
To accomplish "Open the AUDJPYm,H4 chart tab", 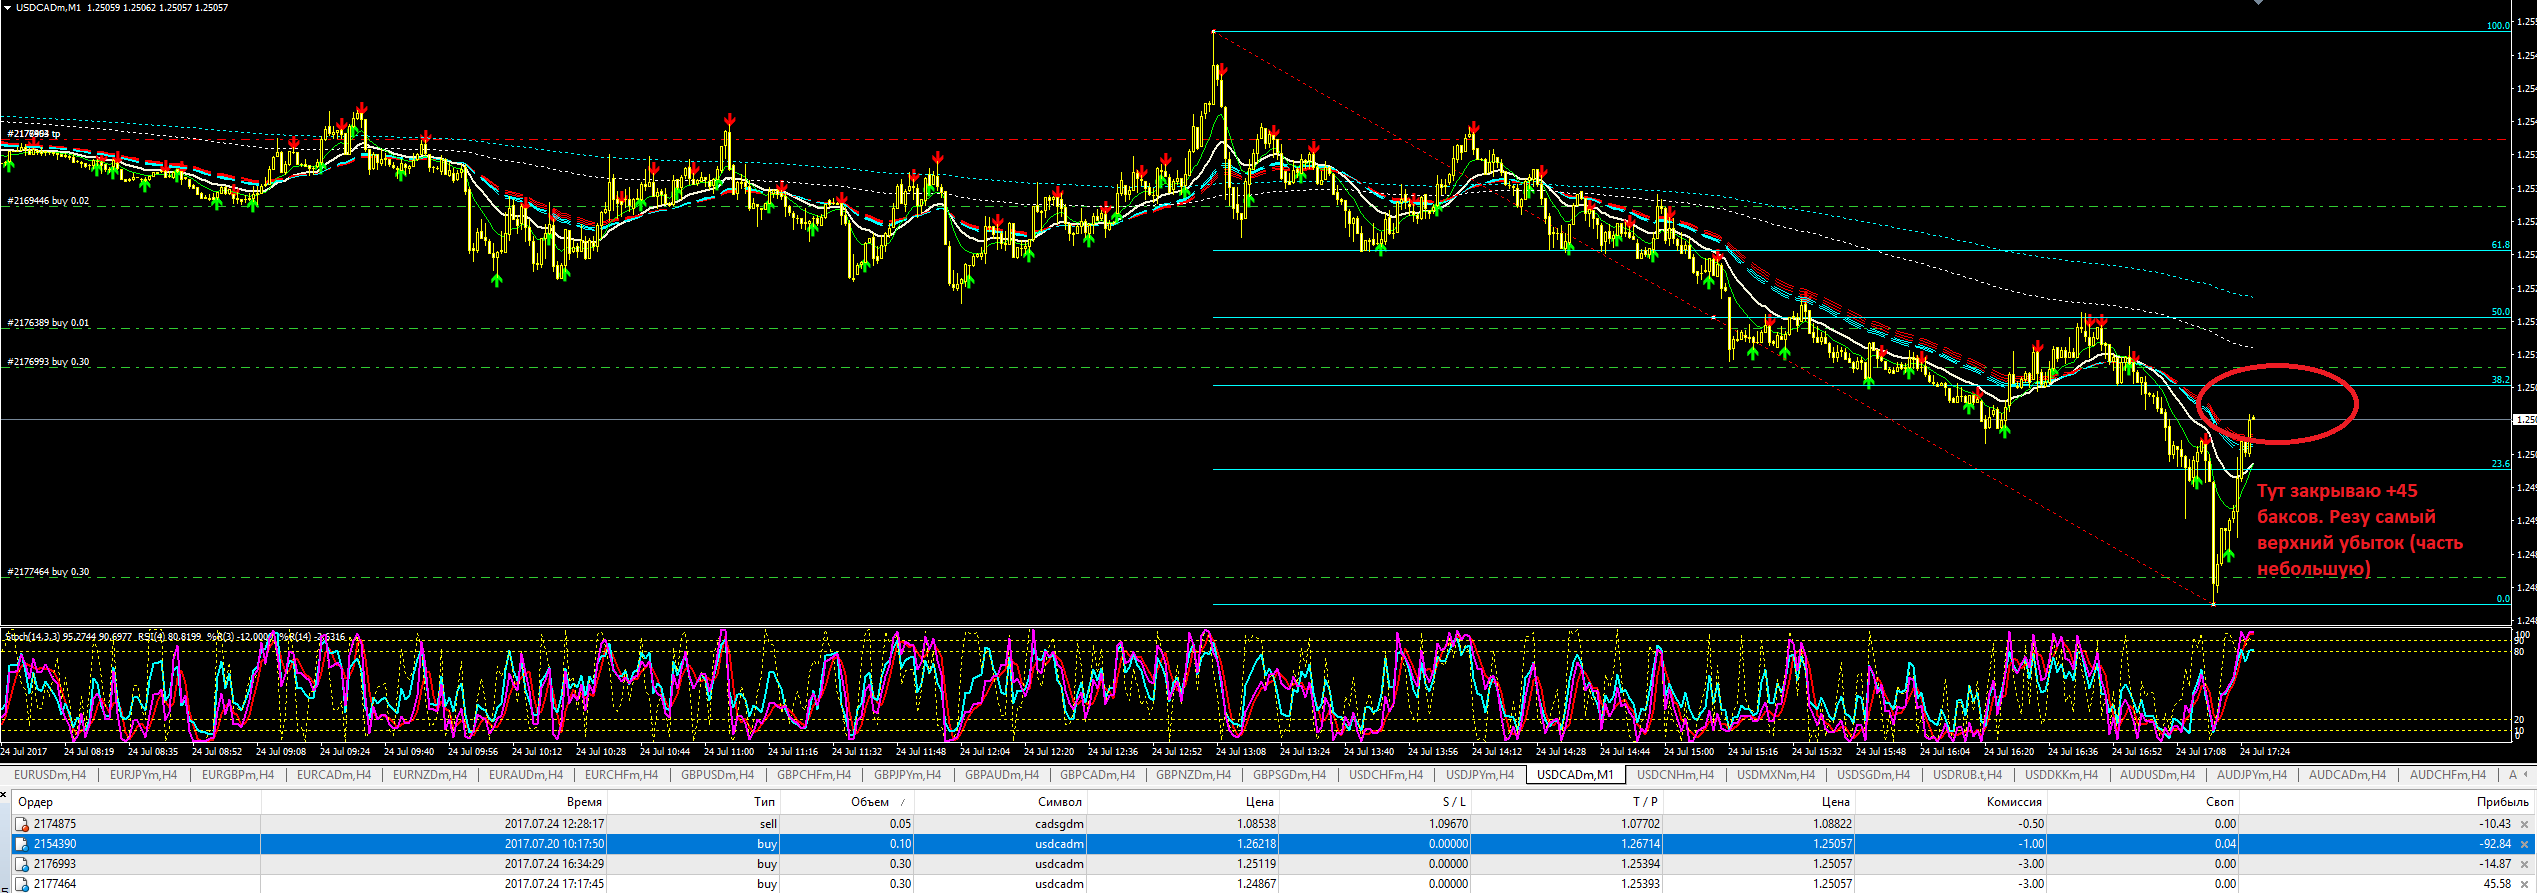I will 2252,775.
